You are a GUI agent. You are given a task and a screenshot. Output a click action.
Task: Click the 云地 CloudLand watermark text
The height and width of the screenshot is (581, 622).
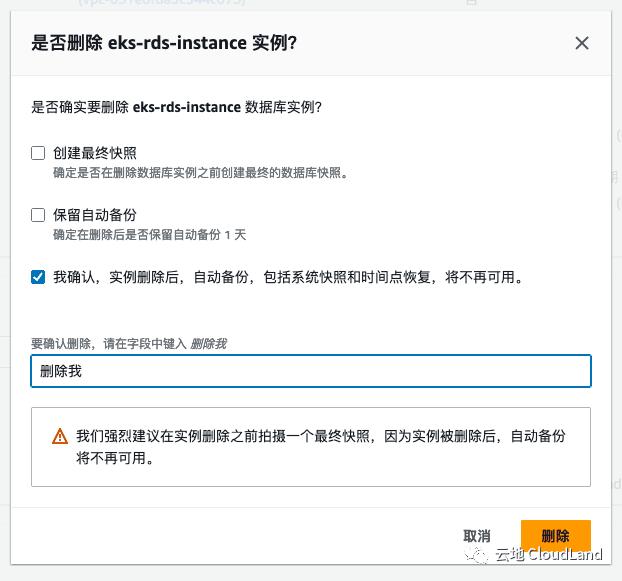[x=549, y=555]
